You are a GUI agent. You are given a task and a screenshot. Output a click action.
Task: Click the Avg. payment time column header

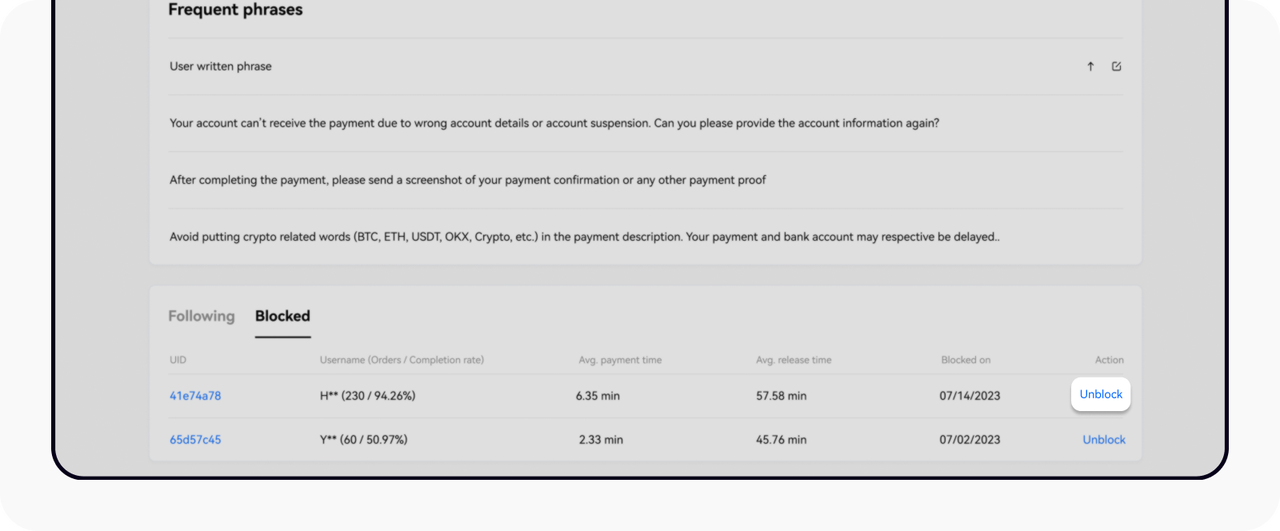(x=620, y=360)
